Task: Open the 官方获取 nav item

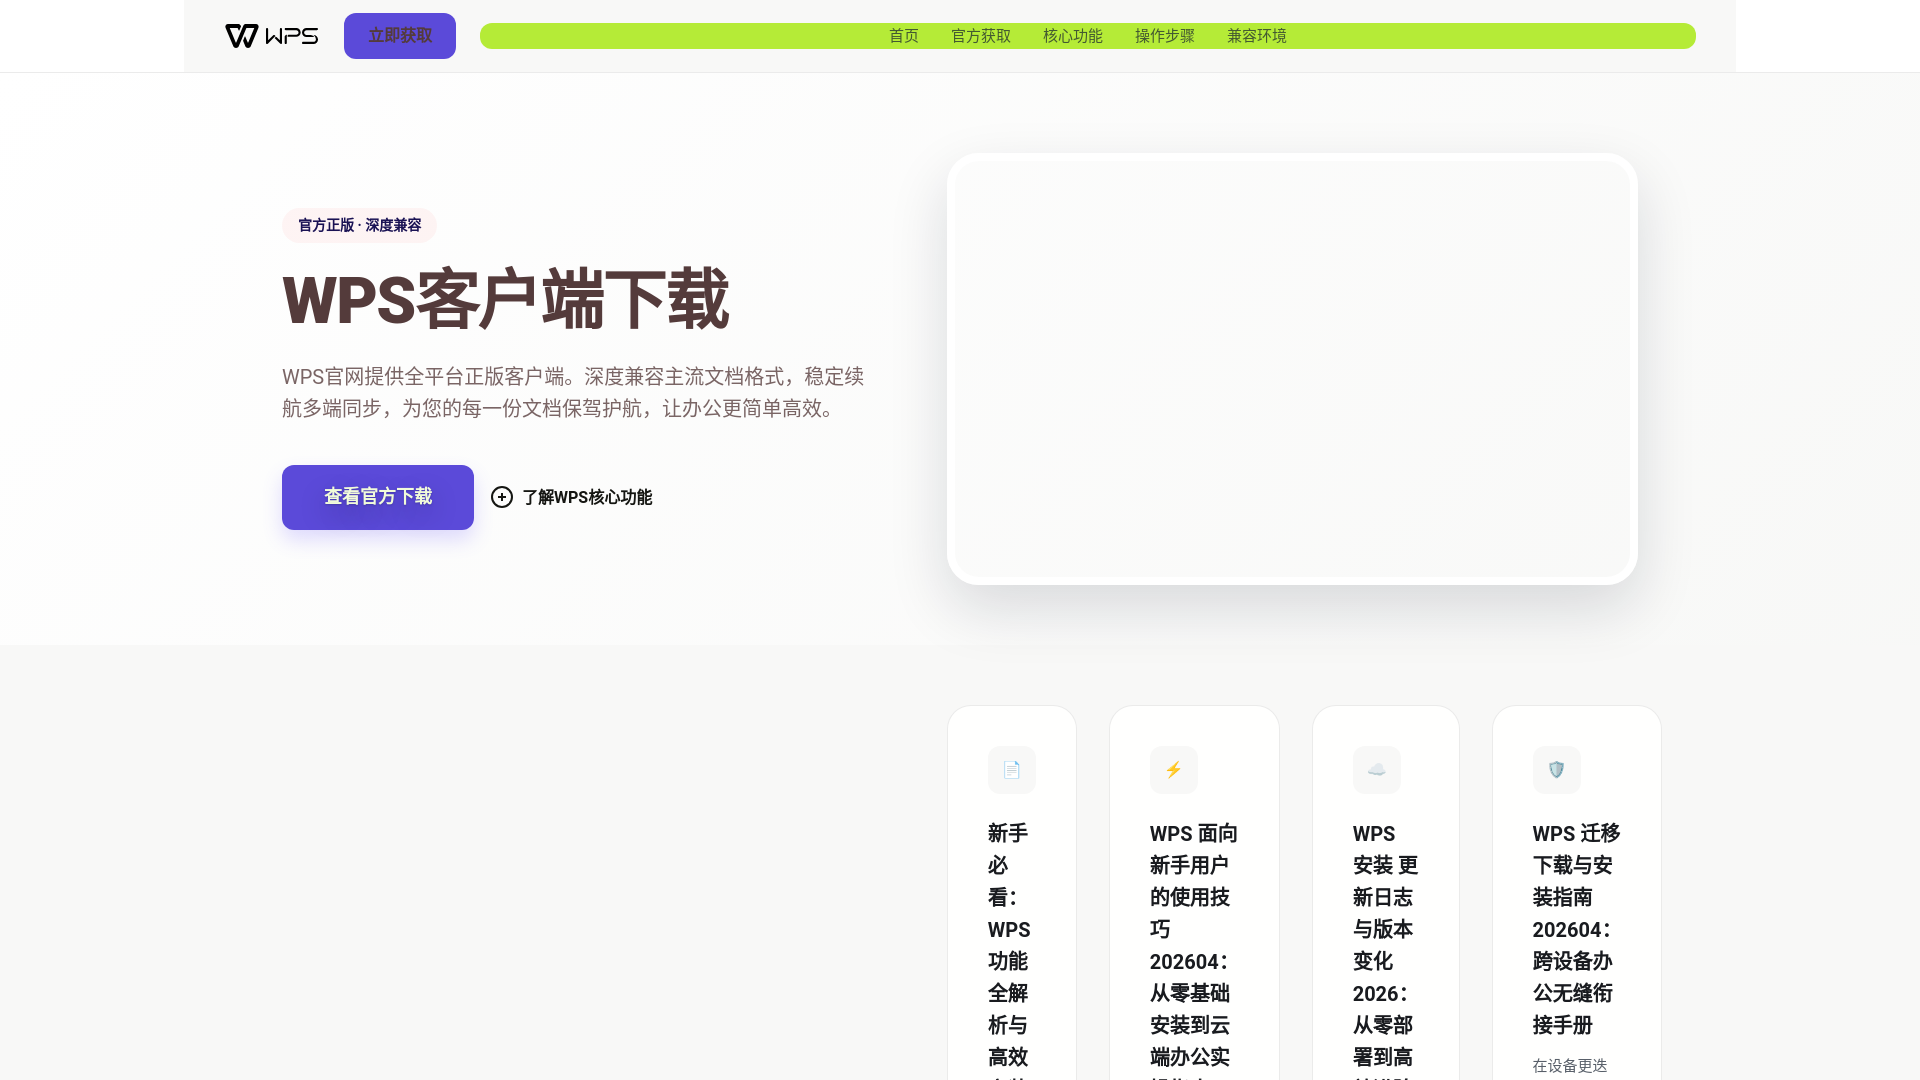Action: point(981,36)
